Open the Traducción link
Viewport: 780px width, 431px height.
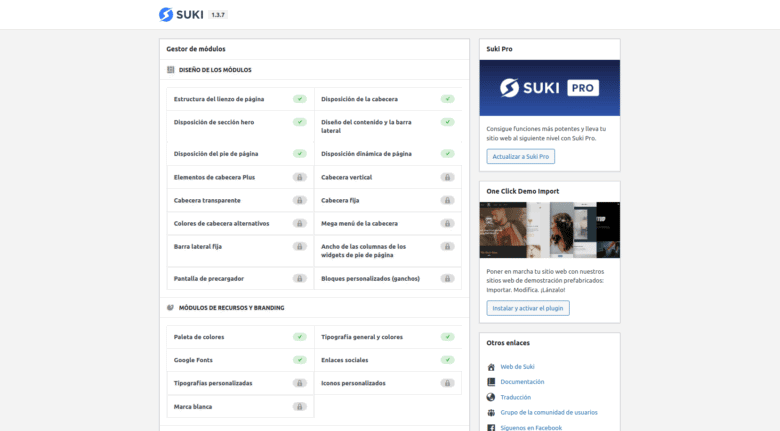click(x=516, y=397)
